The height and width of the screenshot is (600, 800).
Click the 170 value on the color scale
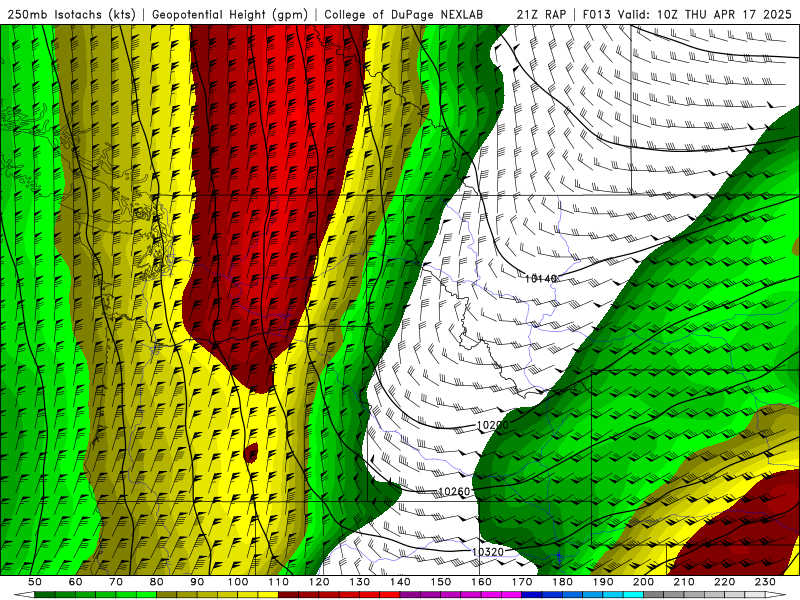point(522,582)
